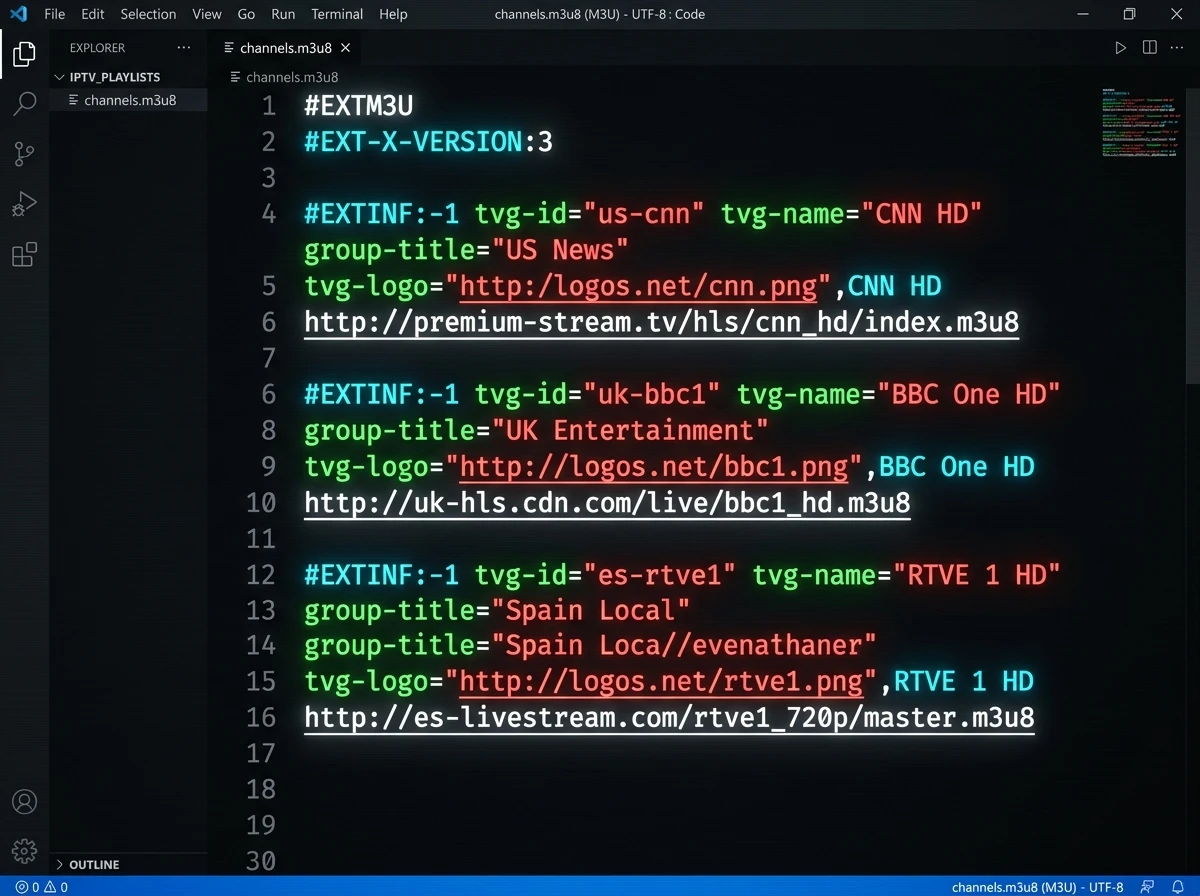Click line number 16 in the gutter
The image size is (1200, 896).
coord(261,718)
